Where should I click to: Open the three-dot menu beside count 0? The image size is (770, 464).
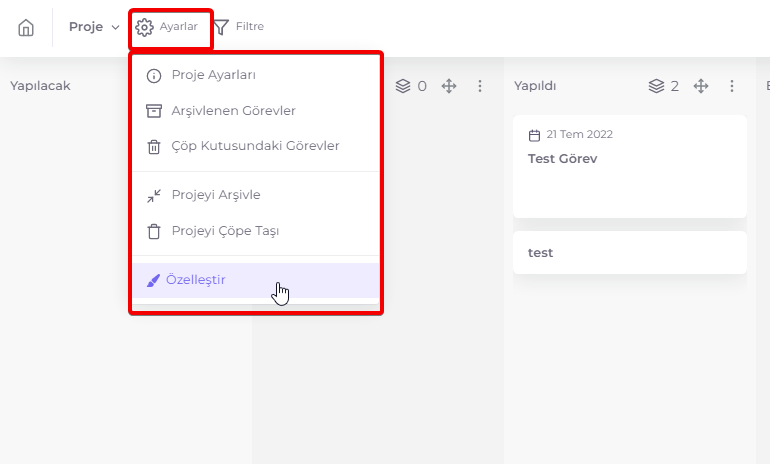pyautogui.click(x=480, y=86)
